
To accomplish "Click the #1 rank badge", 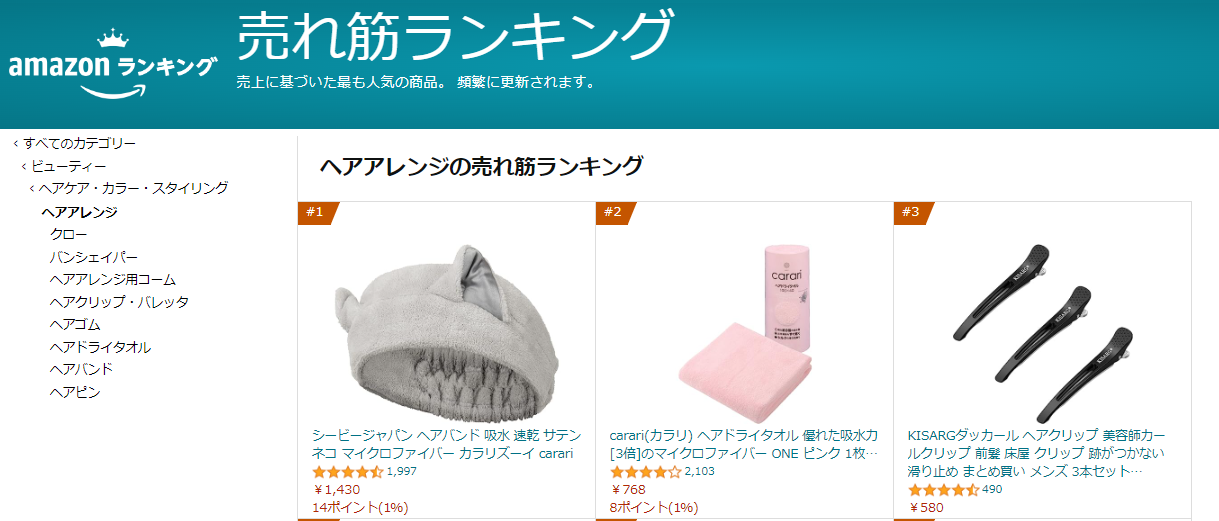I will click(x=318, y=212).
